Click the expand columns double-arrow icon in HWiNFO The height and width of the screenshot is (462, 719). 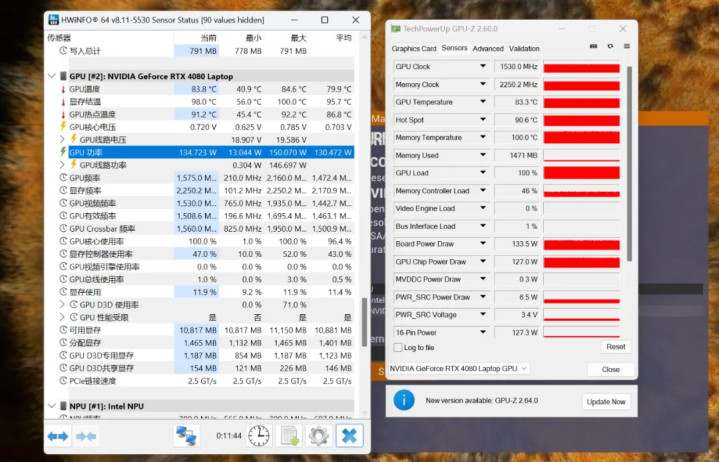tap(58, 436)
